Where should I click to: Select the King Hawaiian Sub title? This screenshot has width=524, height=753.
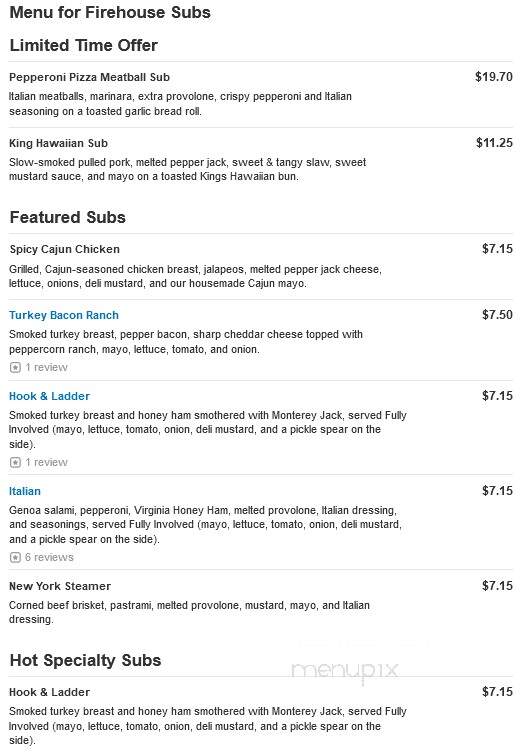coord(59,143)
